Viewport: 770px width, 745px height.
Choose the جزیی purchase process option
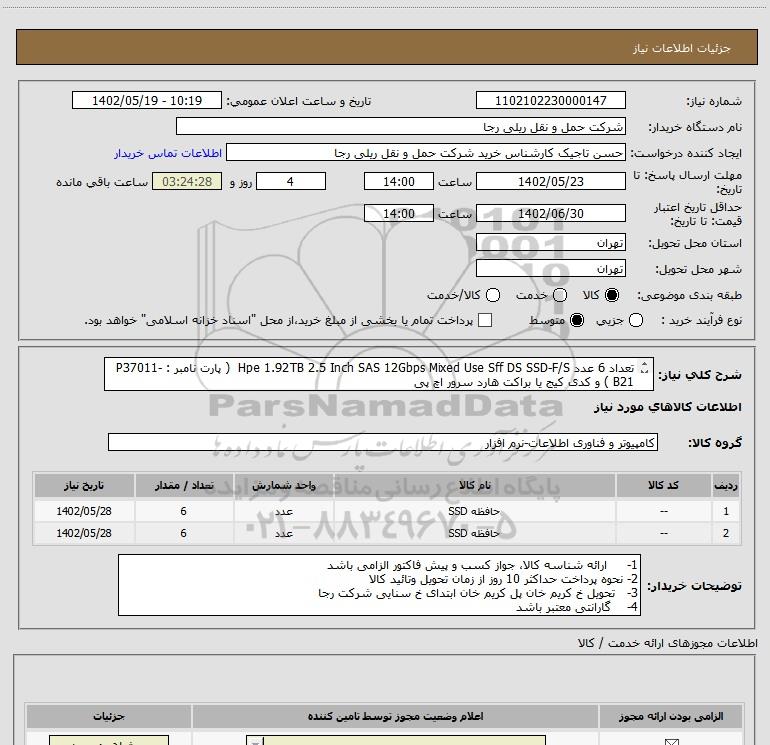pyautogui.click(x=635, y=320)
